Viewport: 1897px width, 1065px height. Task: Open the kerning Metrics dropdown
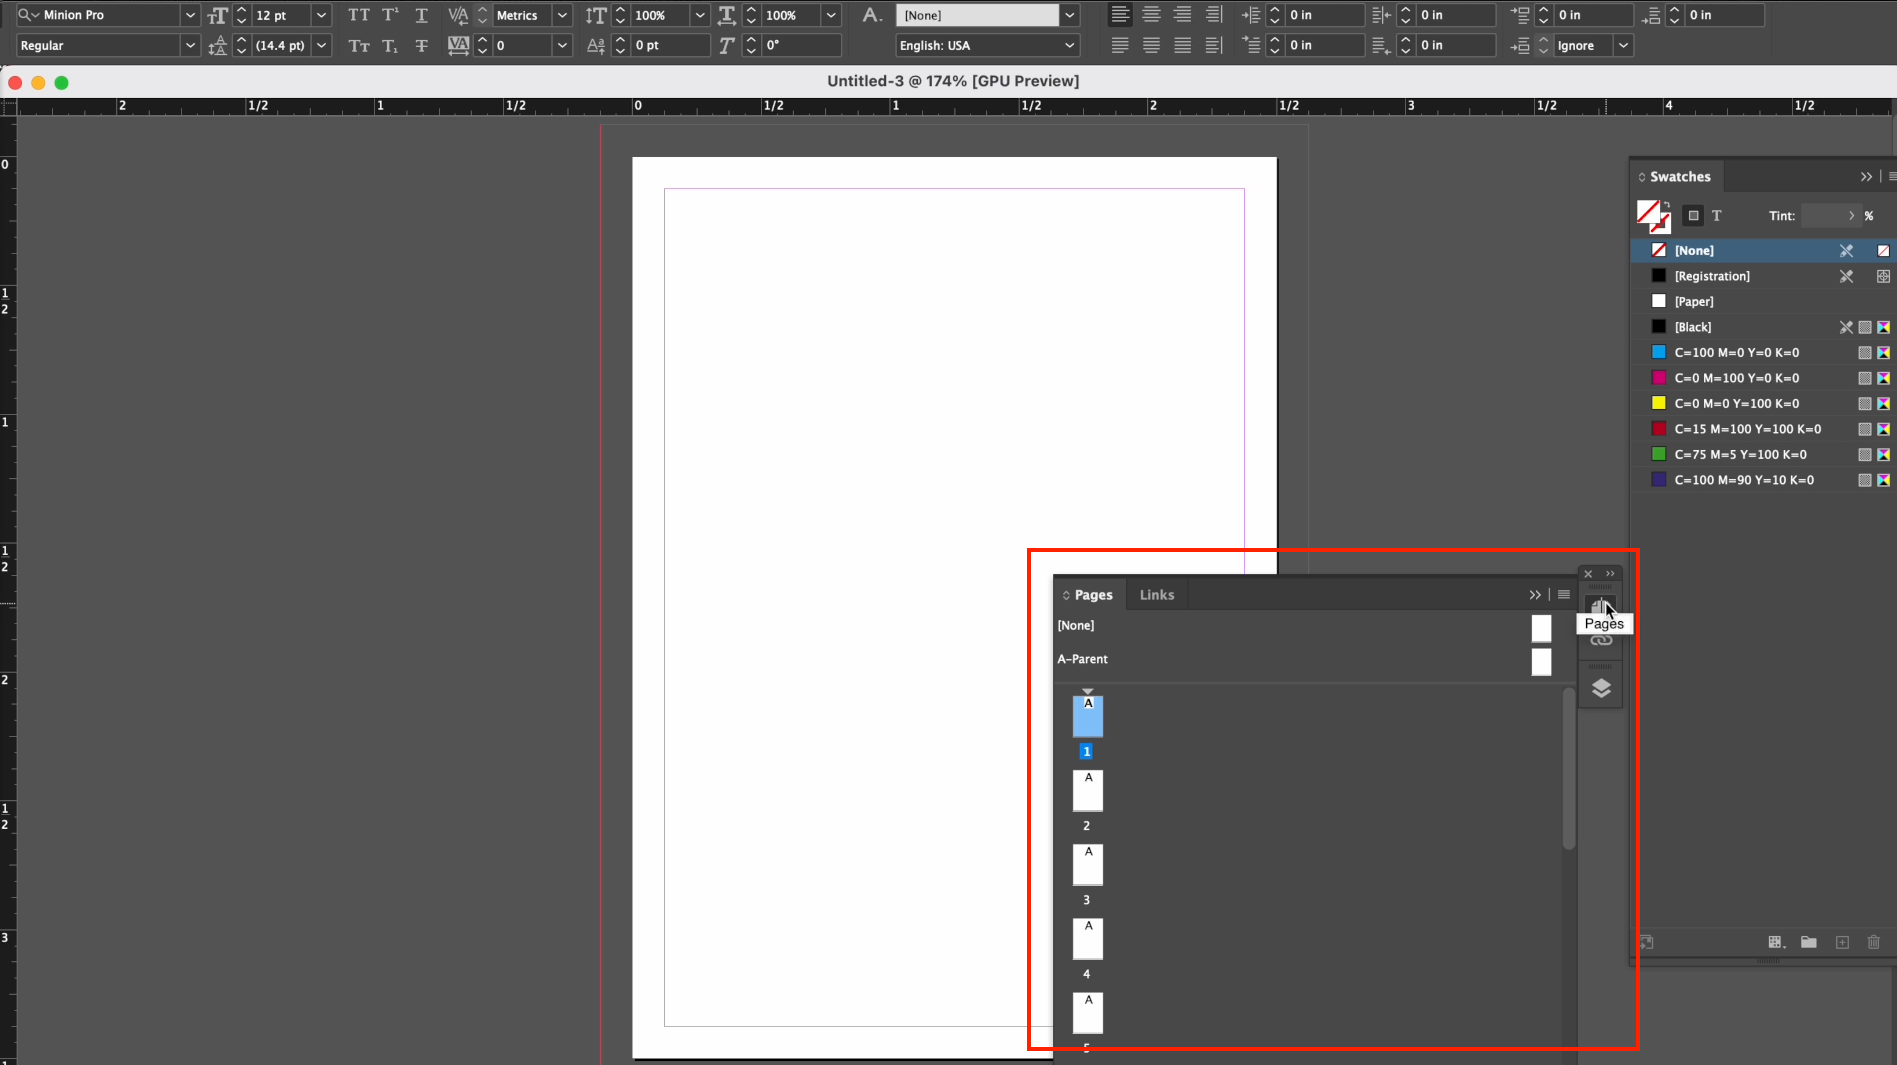562,15
